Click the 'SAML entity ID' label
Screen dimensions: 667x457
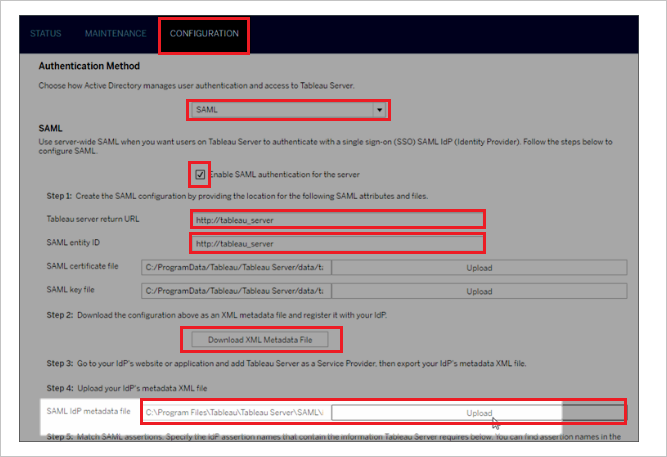73,243
